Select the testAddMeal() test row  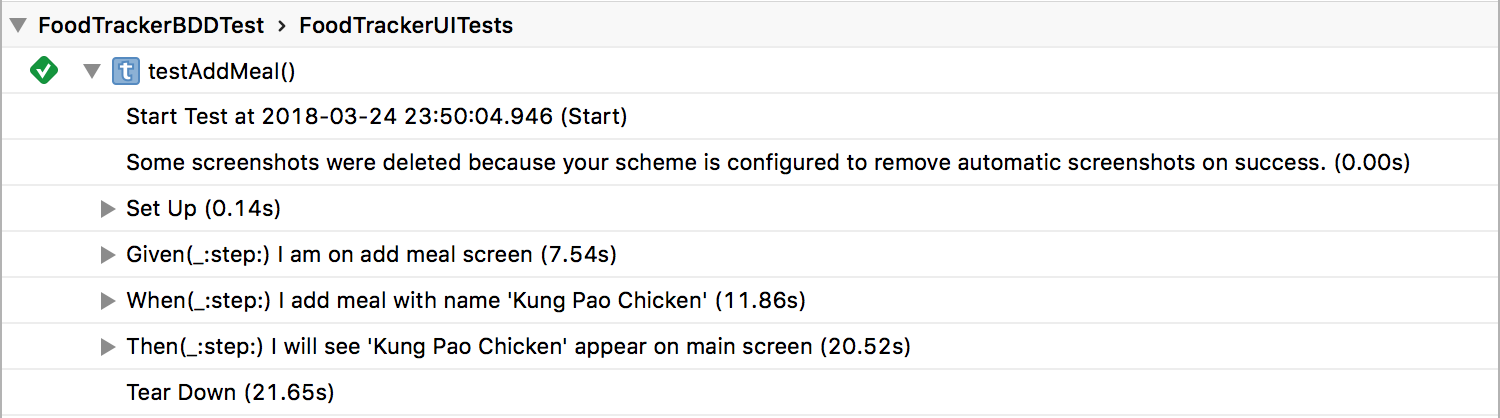(750, 71)
